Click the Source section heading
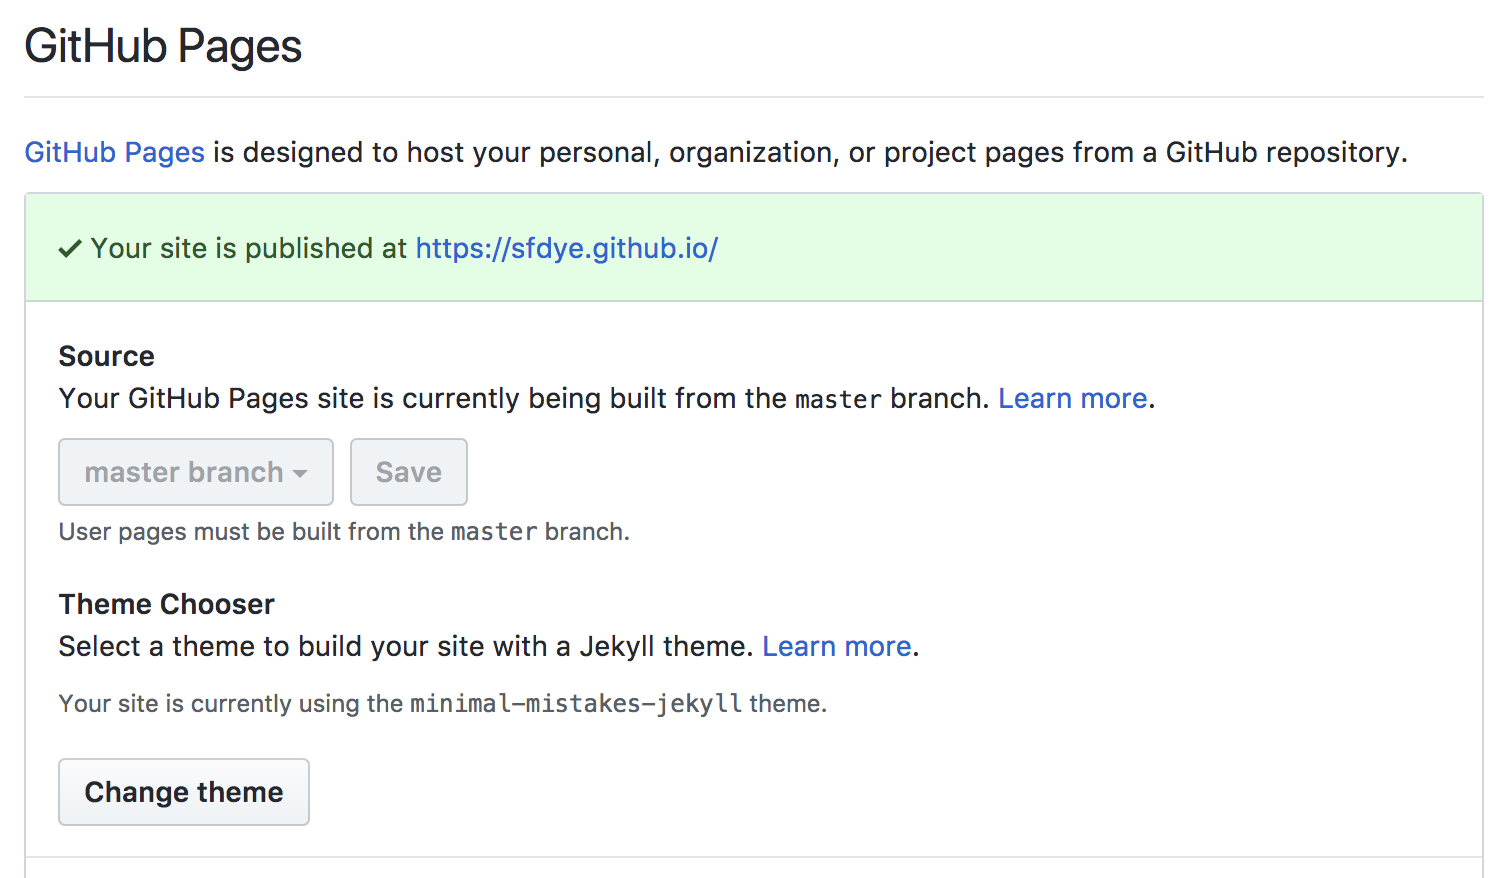Screen dimensions: 1508x878 (106, 356)
